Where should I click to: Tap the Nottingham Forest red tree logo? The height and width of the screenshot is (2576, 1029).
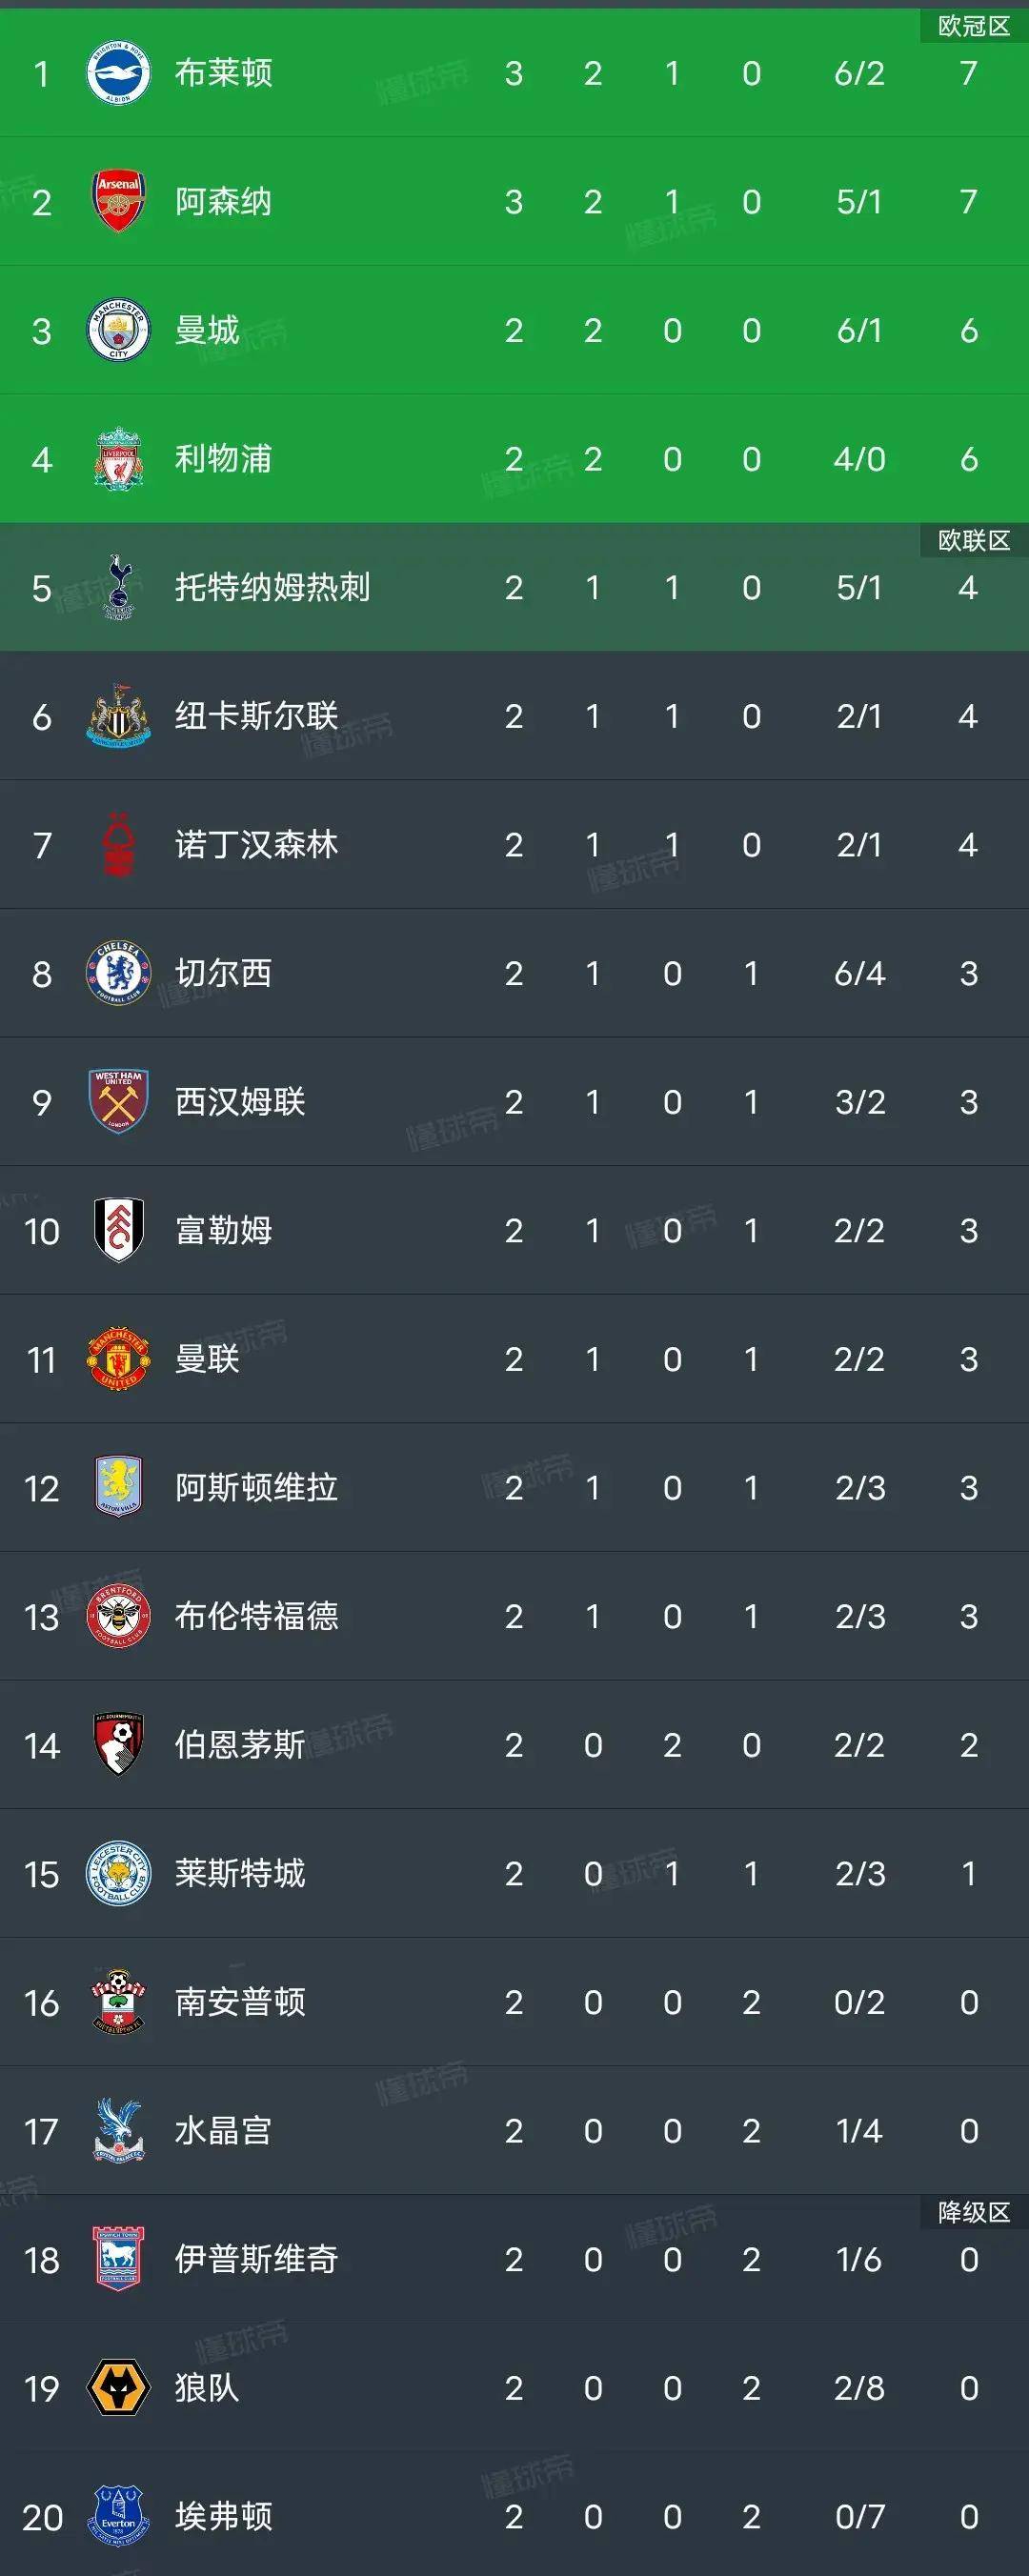(118, 845)
